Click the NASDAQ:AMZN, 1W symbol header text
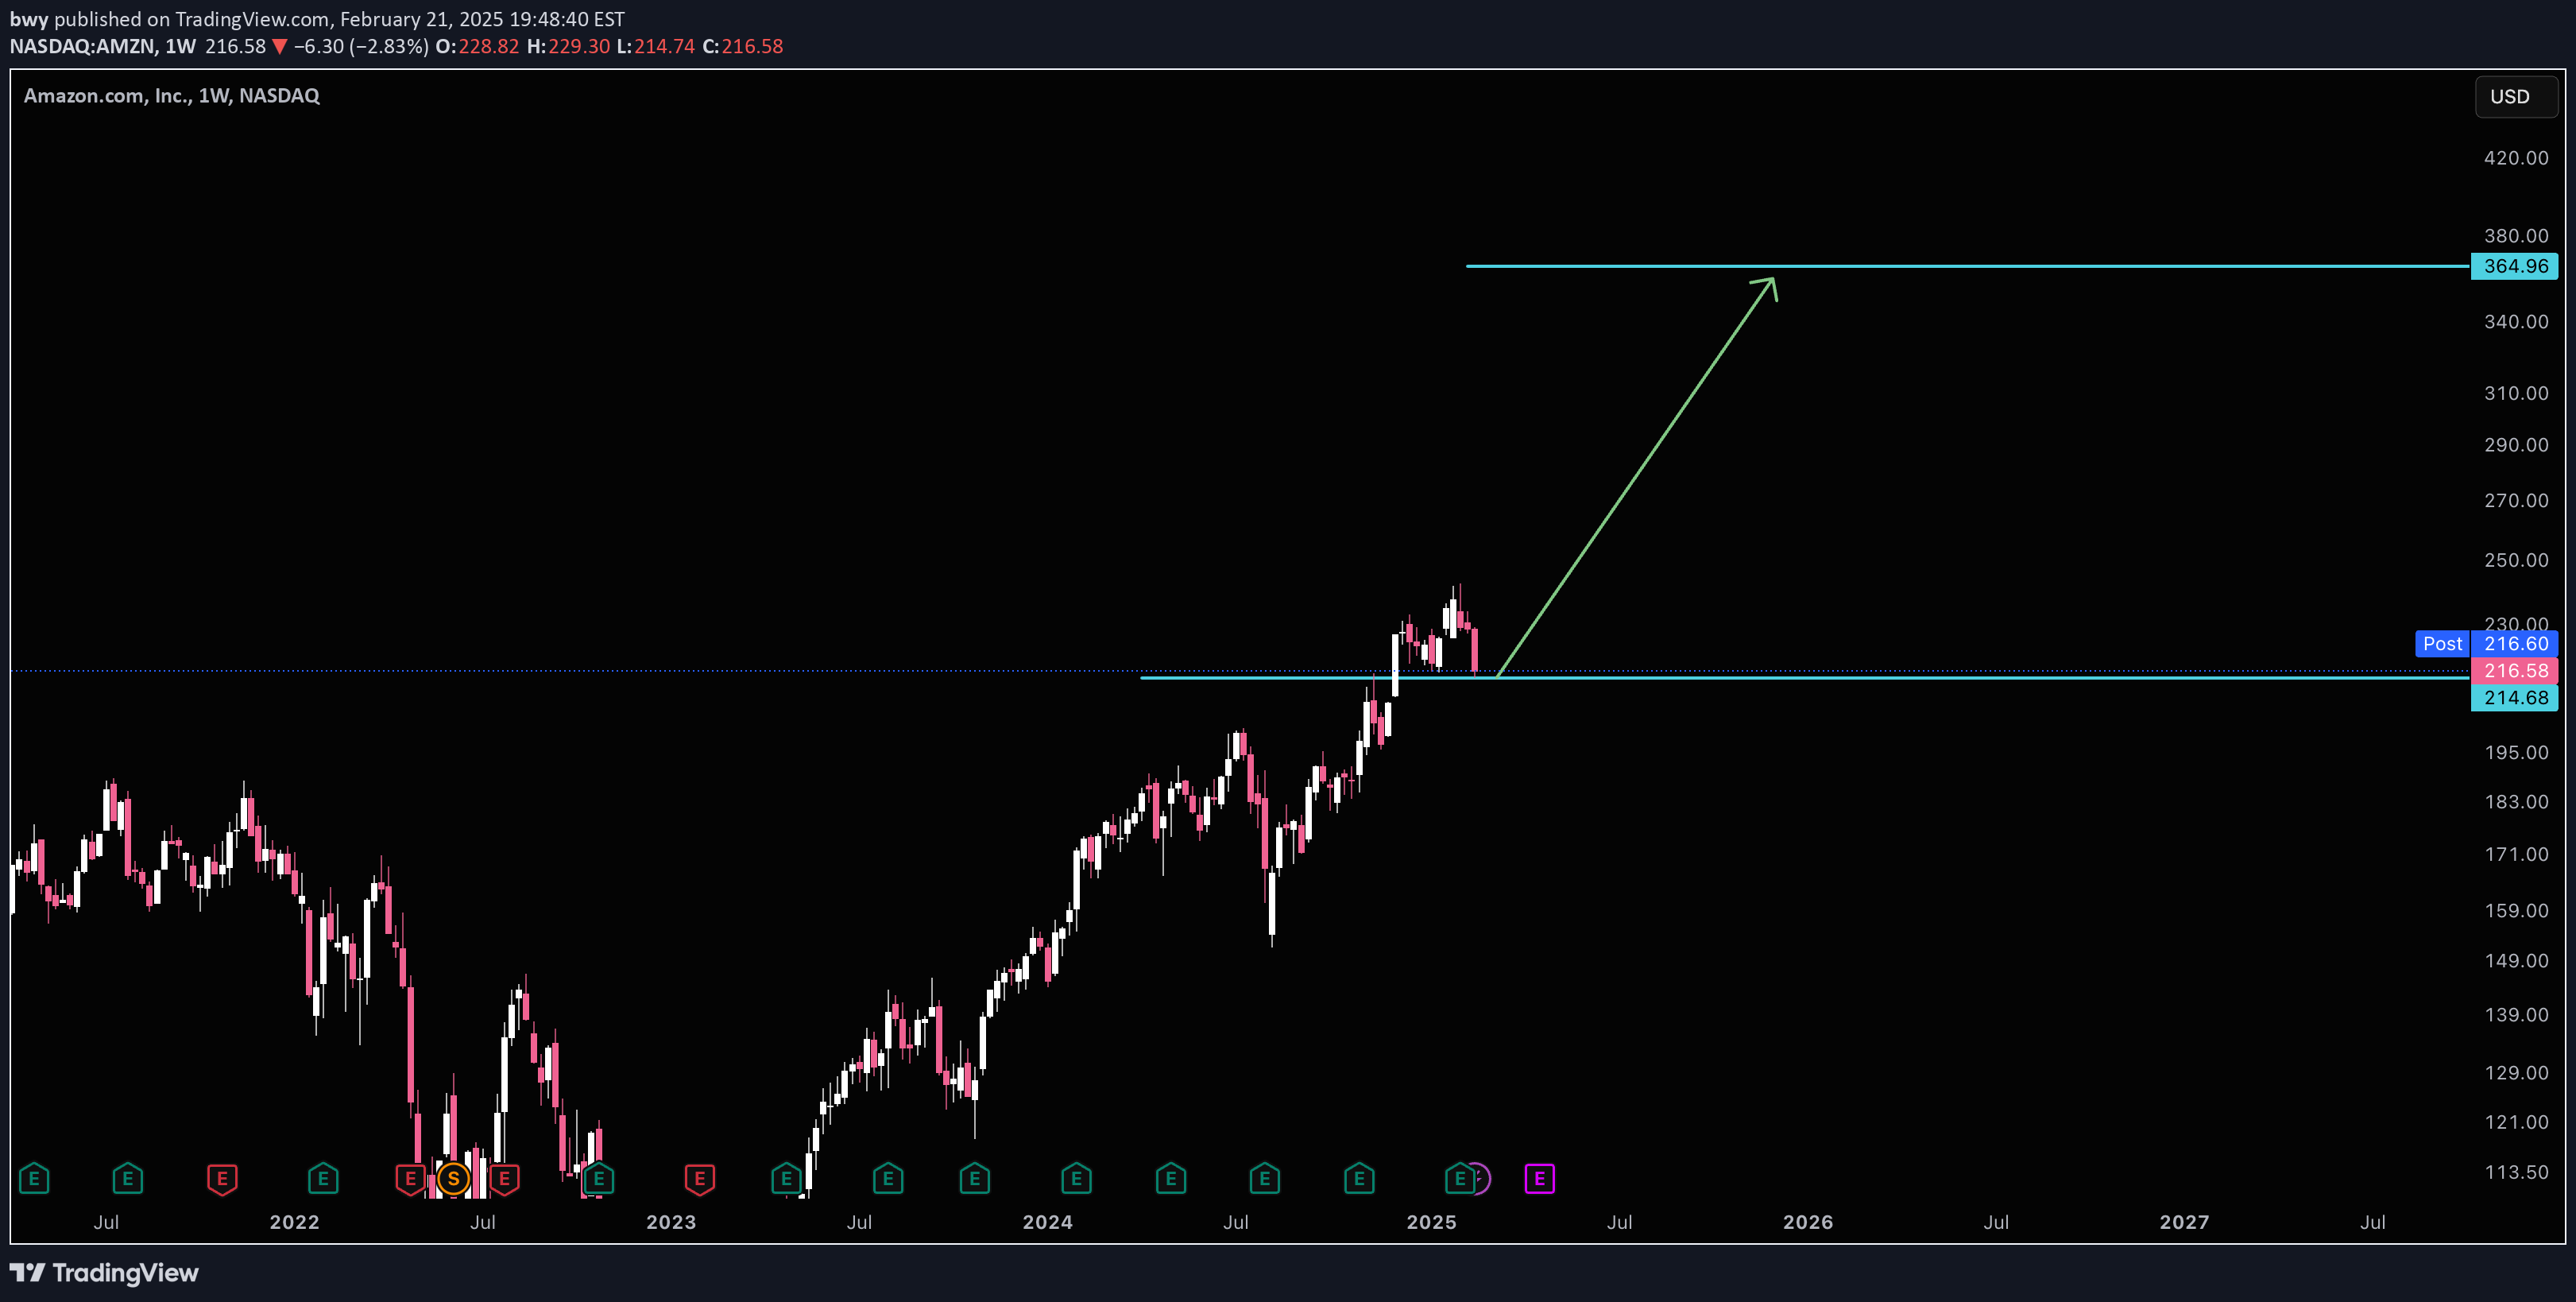 click(103, 47)
